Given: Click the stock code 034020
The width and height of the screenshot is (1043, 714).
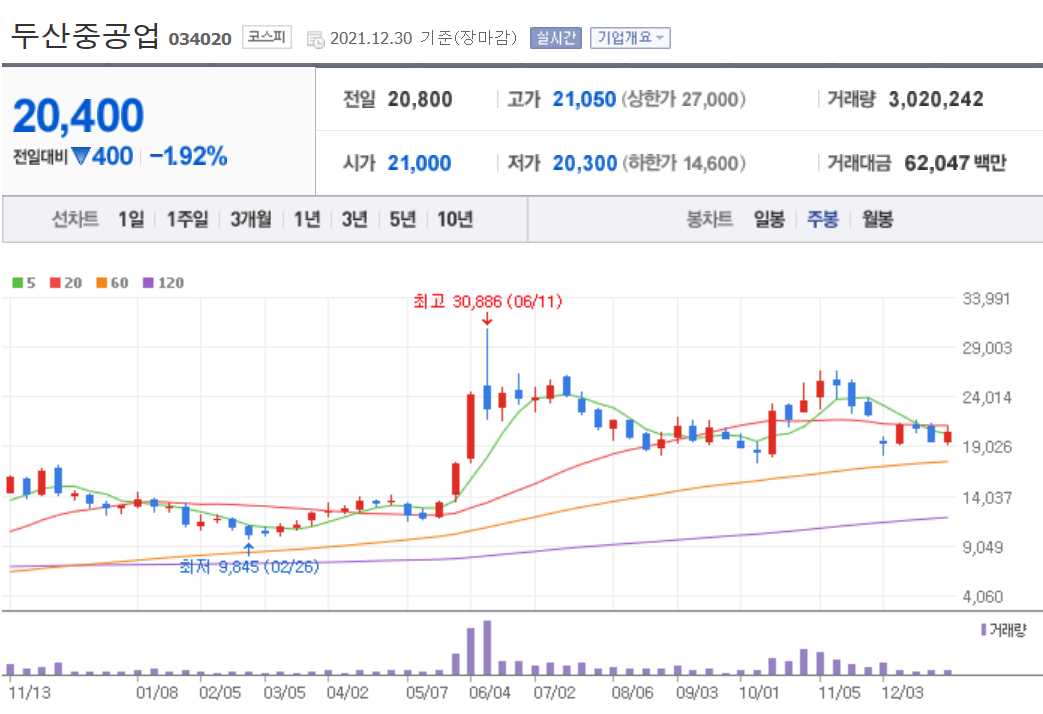Looking at the screenshot, I should pos(200,39).
